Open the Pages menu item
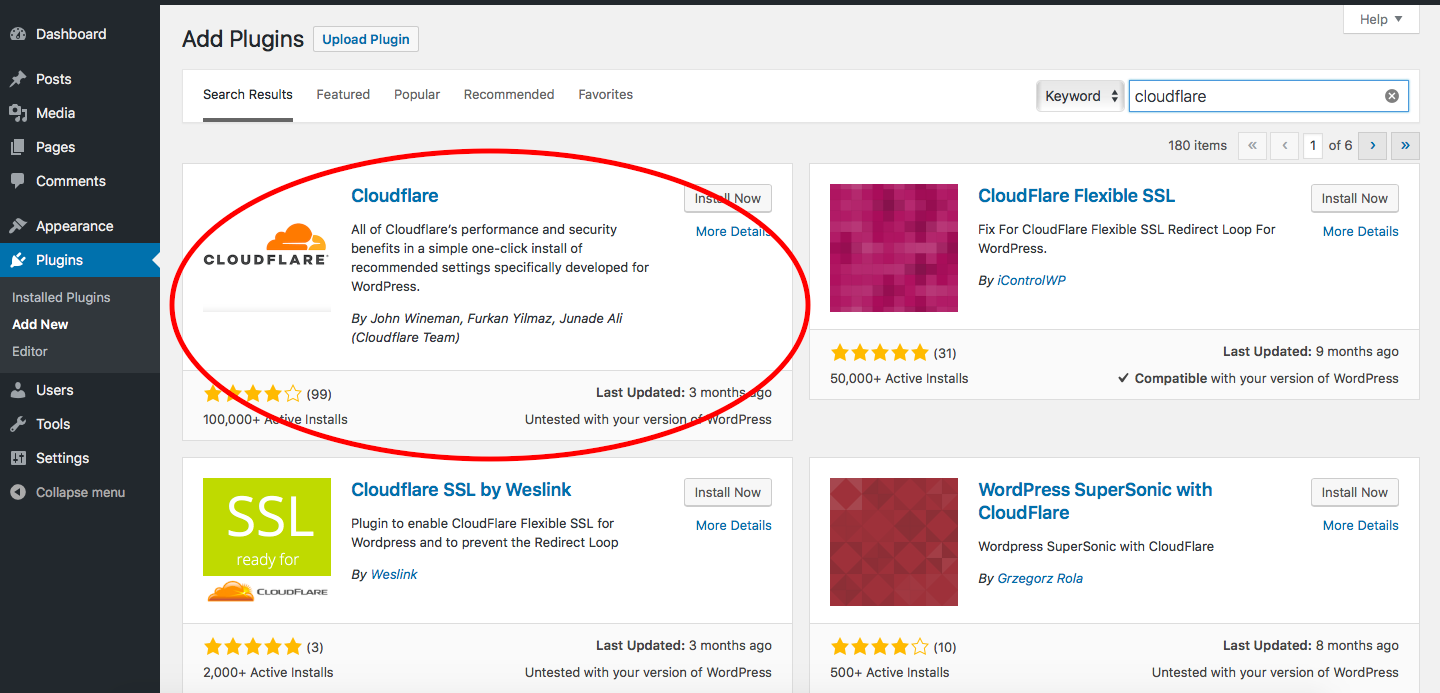The image size is (1440, 693). [x=80, y=147]
